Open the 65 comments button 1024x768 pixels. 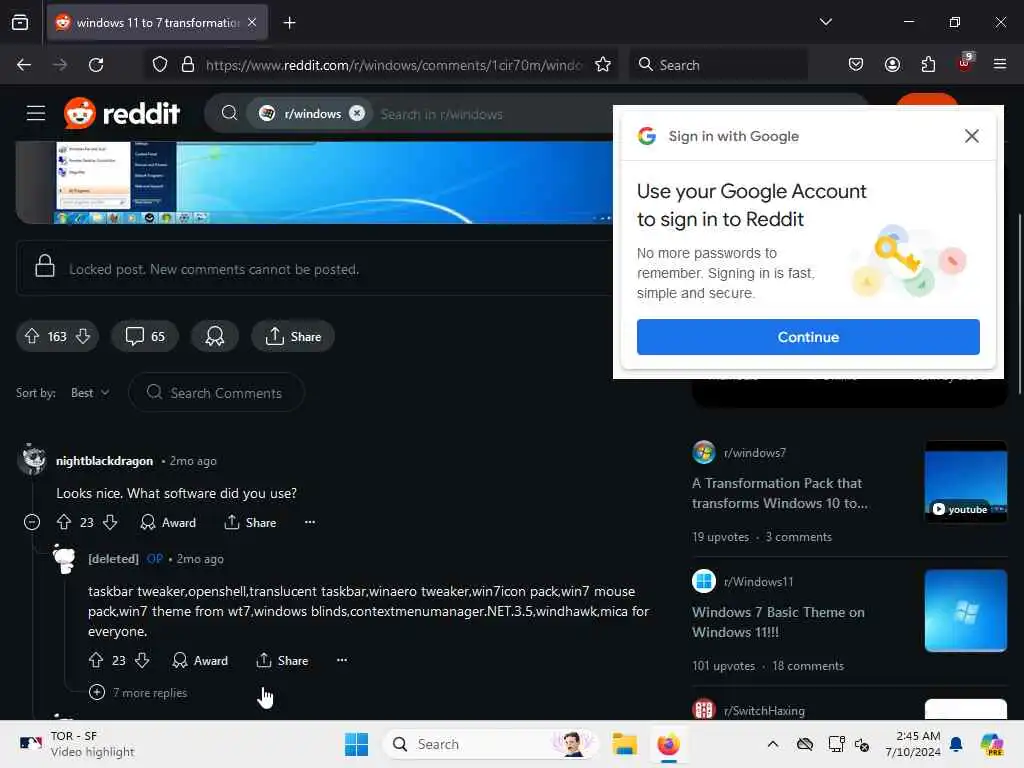(x=145, y=336)
